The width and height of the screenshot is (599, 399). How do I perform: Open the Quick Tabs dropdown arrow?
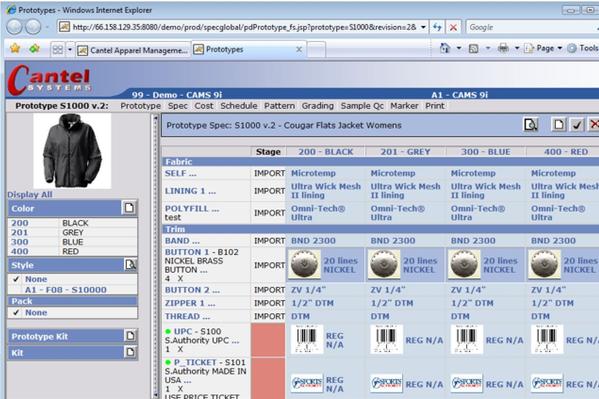[70, 50]
